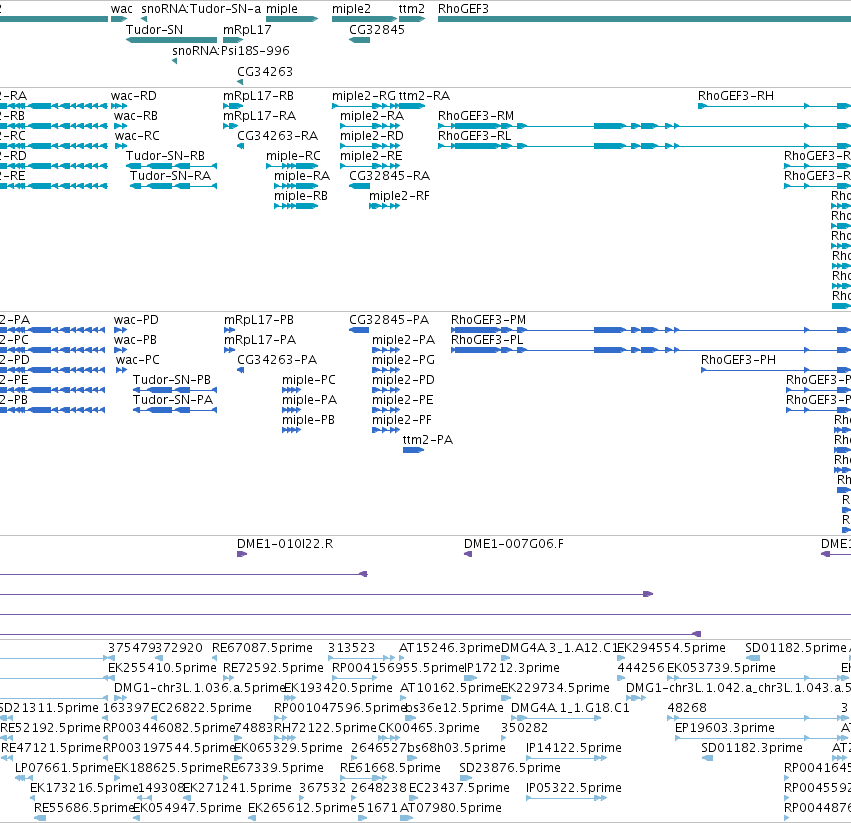Select the SD01182.3prime EST label
Image resolution: width=851 pixels, height=823 pixels.
pyautogui.click(x=752, y=748)
